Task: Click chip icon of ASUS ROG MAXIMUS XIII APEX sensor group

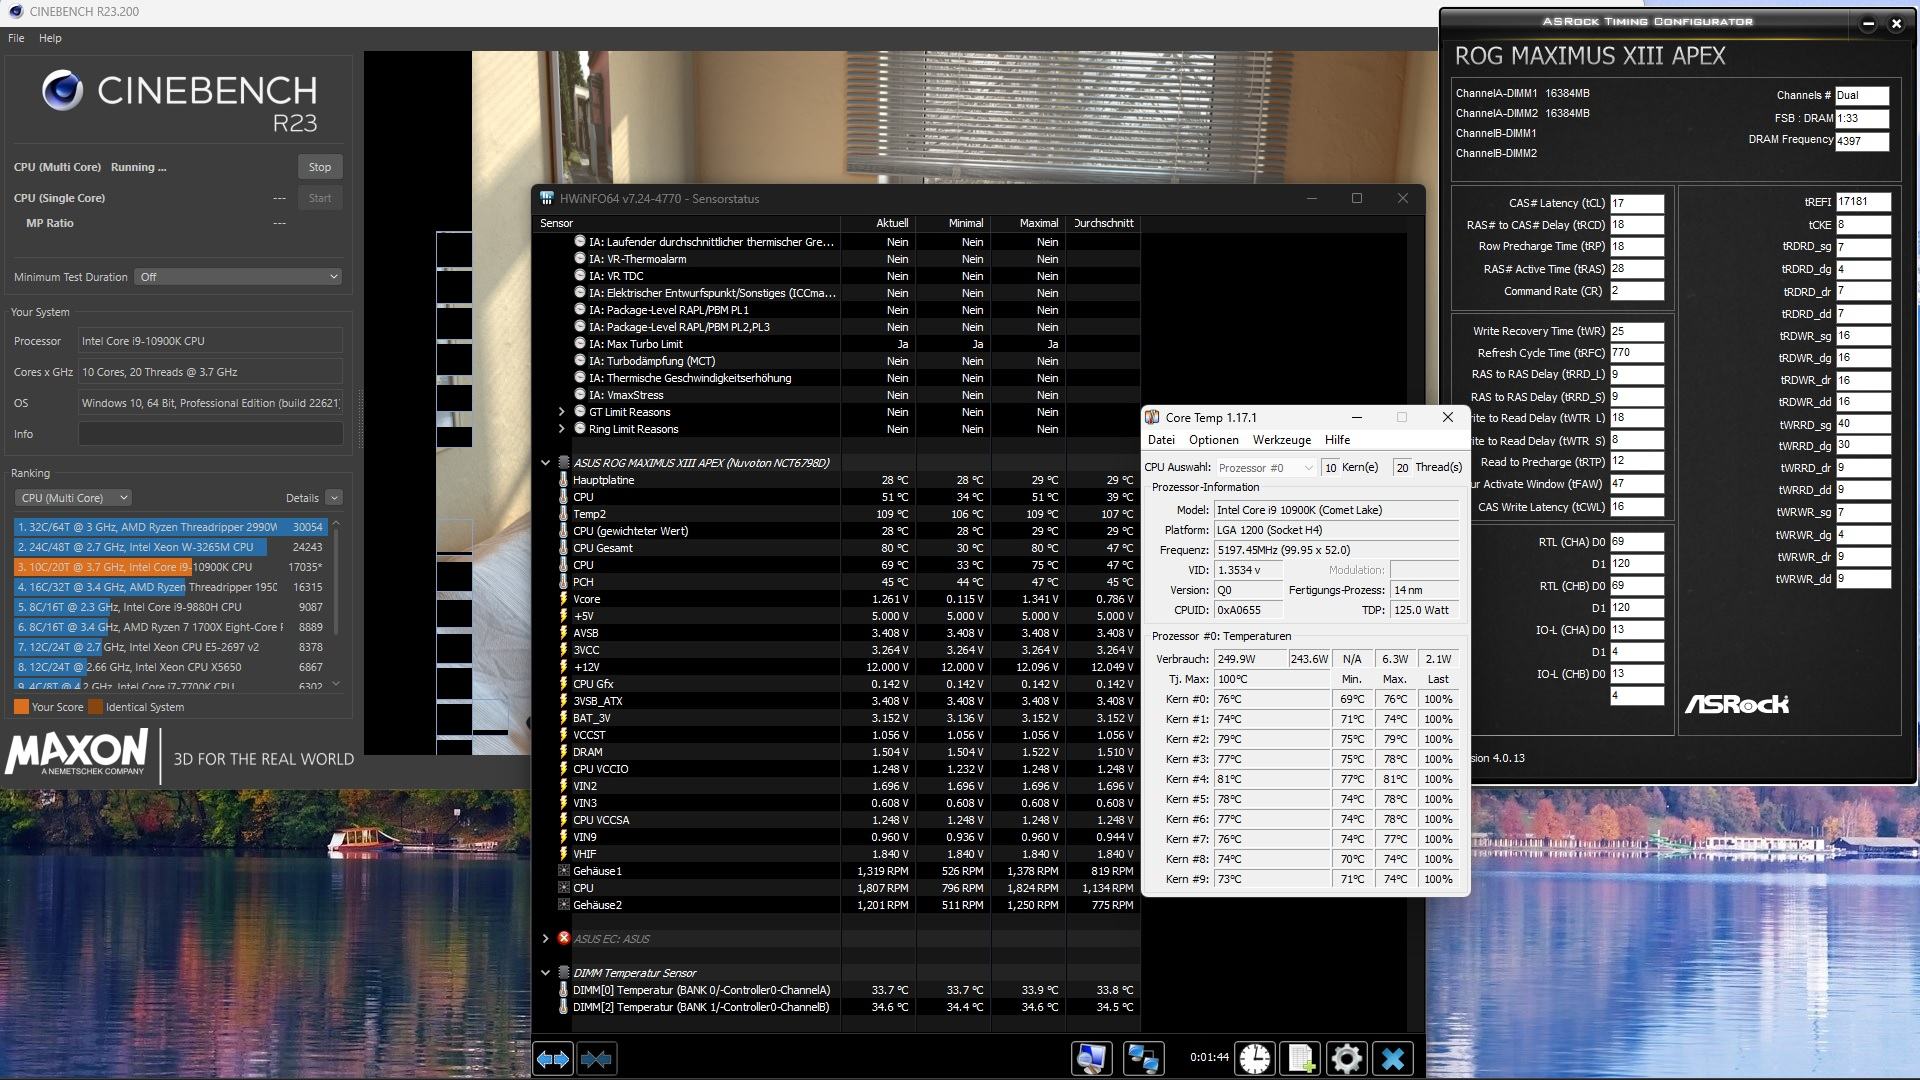Action: tap(564, 463)
